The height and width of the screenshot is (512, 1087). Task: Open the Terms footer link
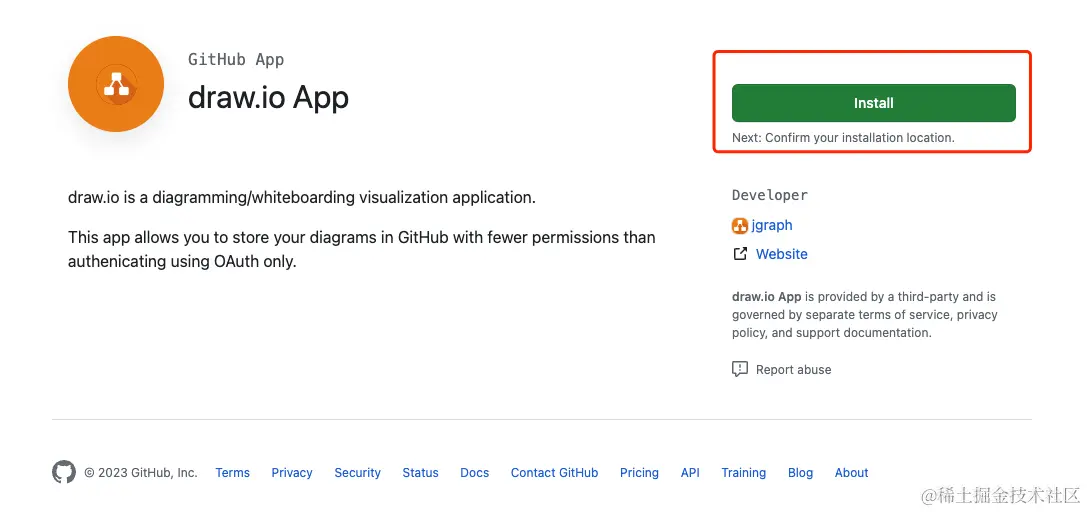click(x=232, y=473)
